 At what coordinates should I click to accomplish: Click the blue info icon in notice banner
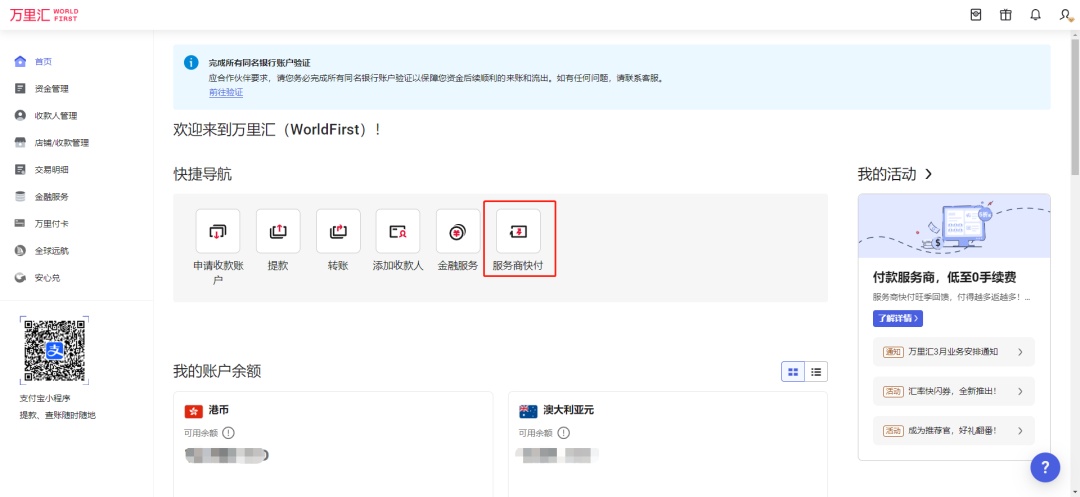point(191,63)
